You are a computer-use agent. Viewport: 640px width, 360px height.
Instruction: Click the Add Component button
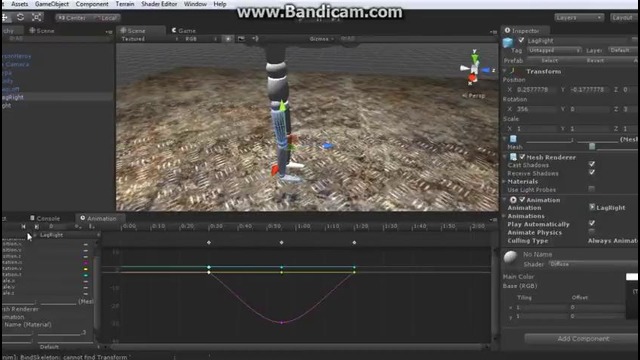[x=583, y=339]
